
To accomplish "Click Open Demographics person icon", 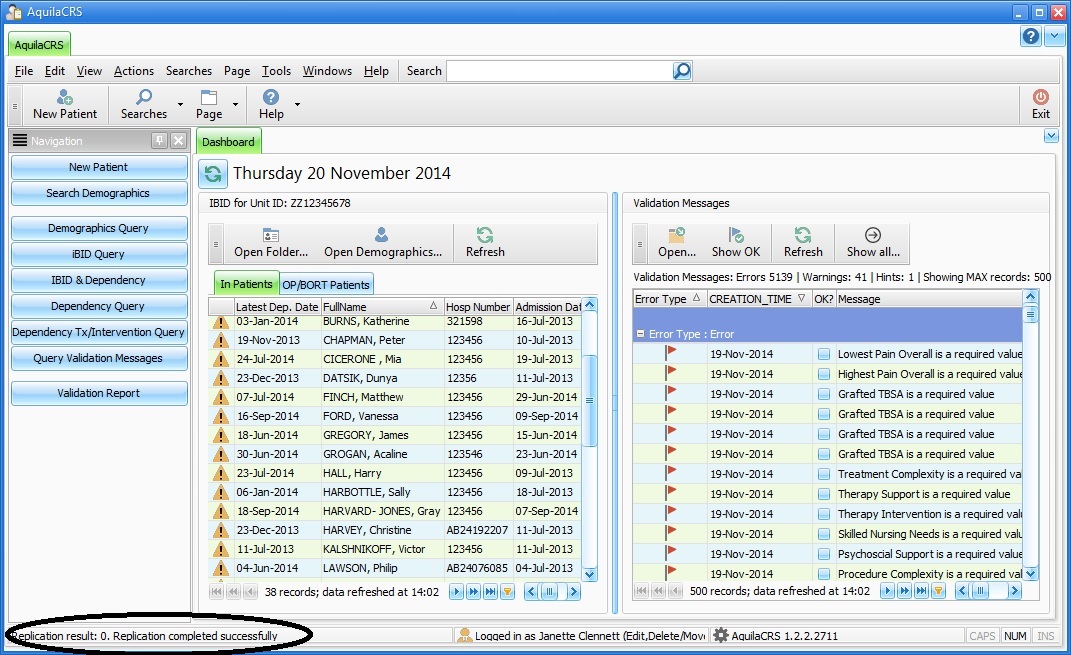I will click(382, 236).
